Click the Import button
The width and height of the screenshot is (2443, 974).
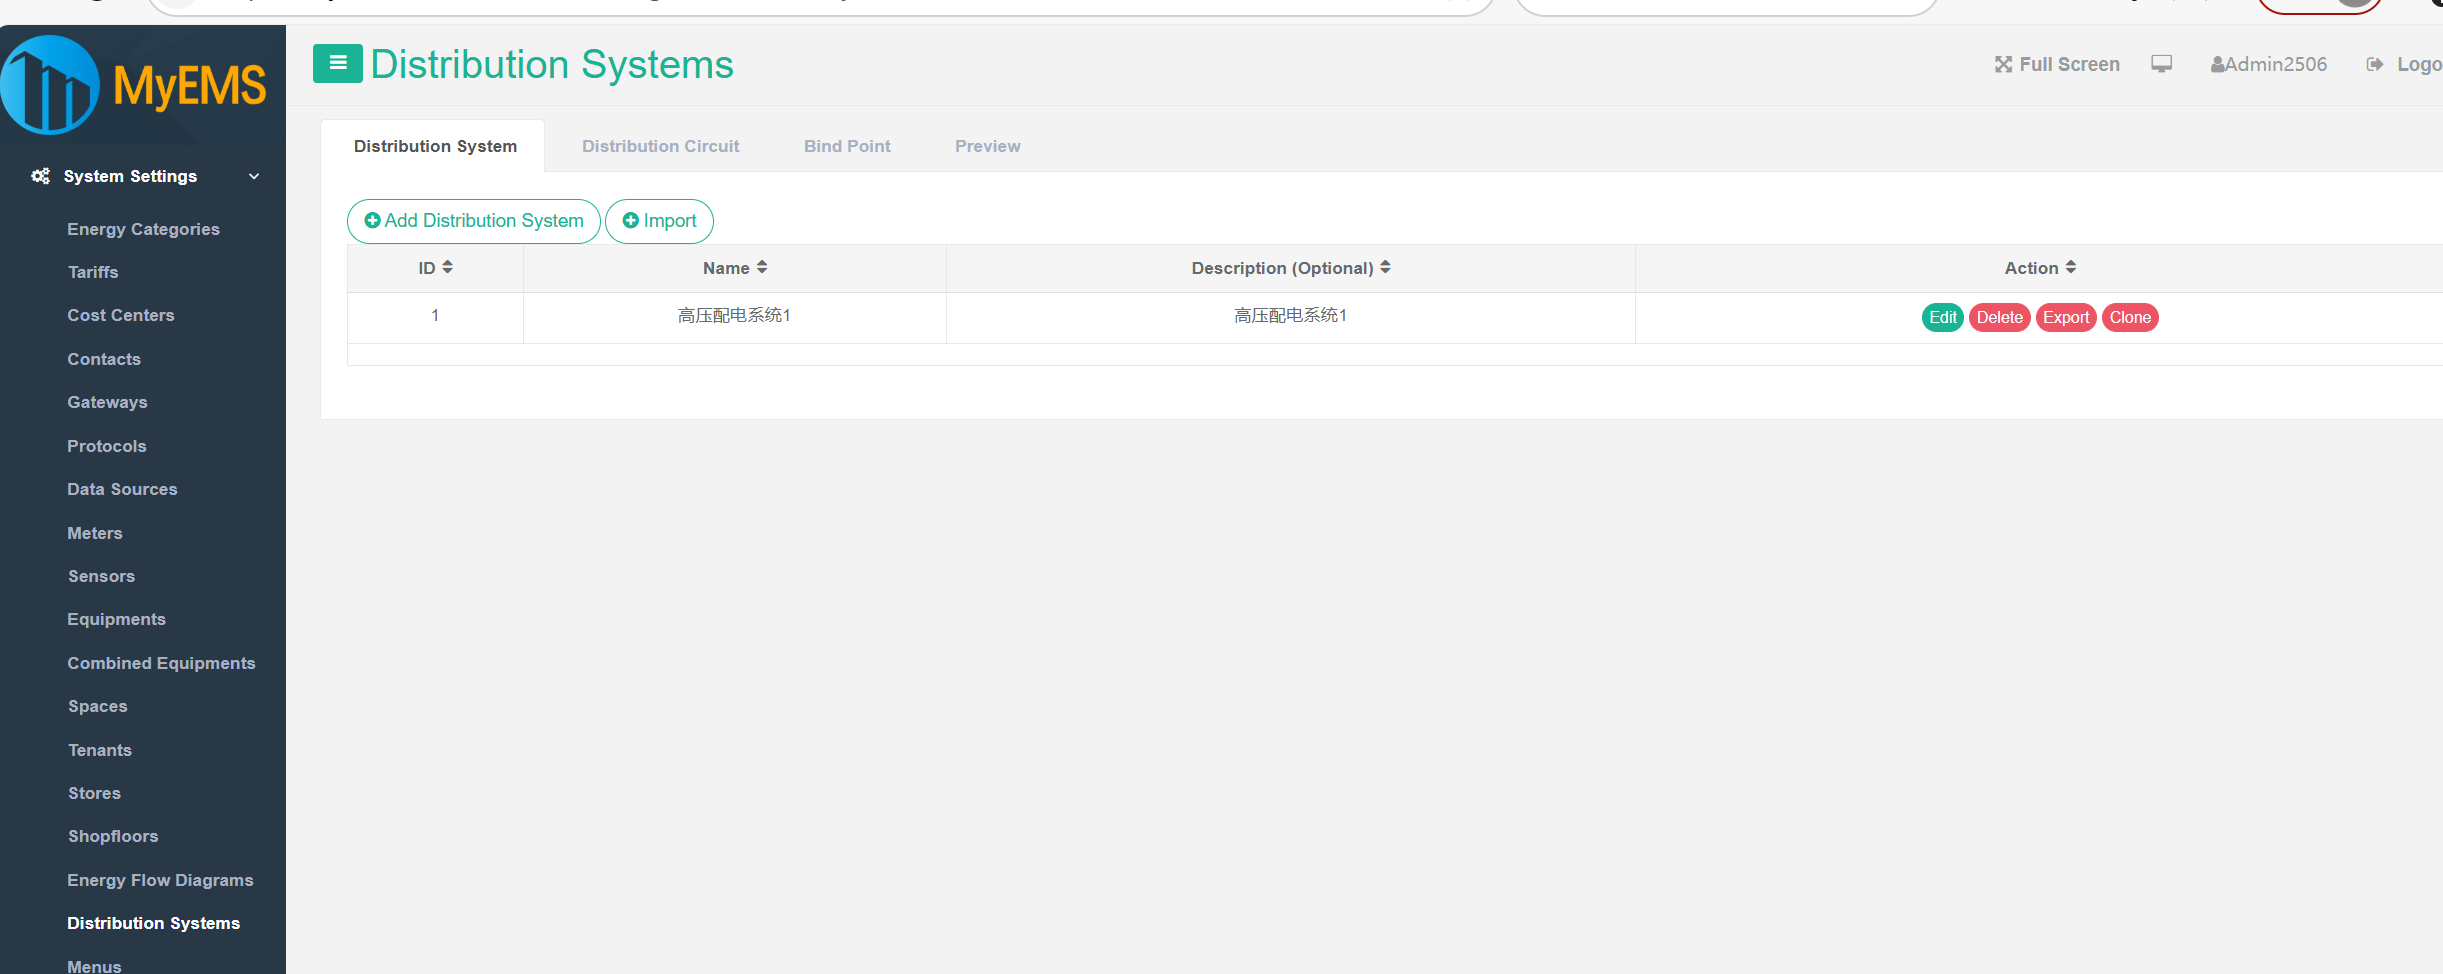[x=659, y=221]
